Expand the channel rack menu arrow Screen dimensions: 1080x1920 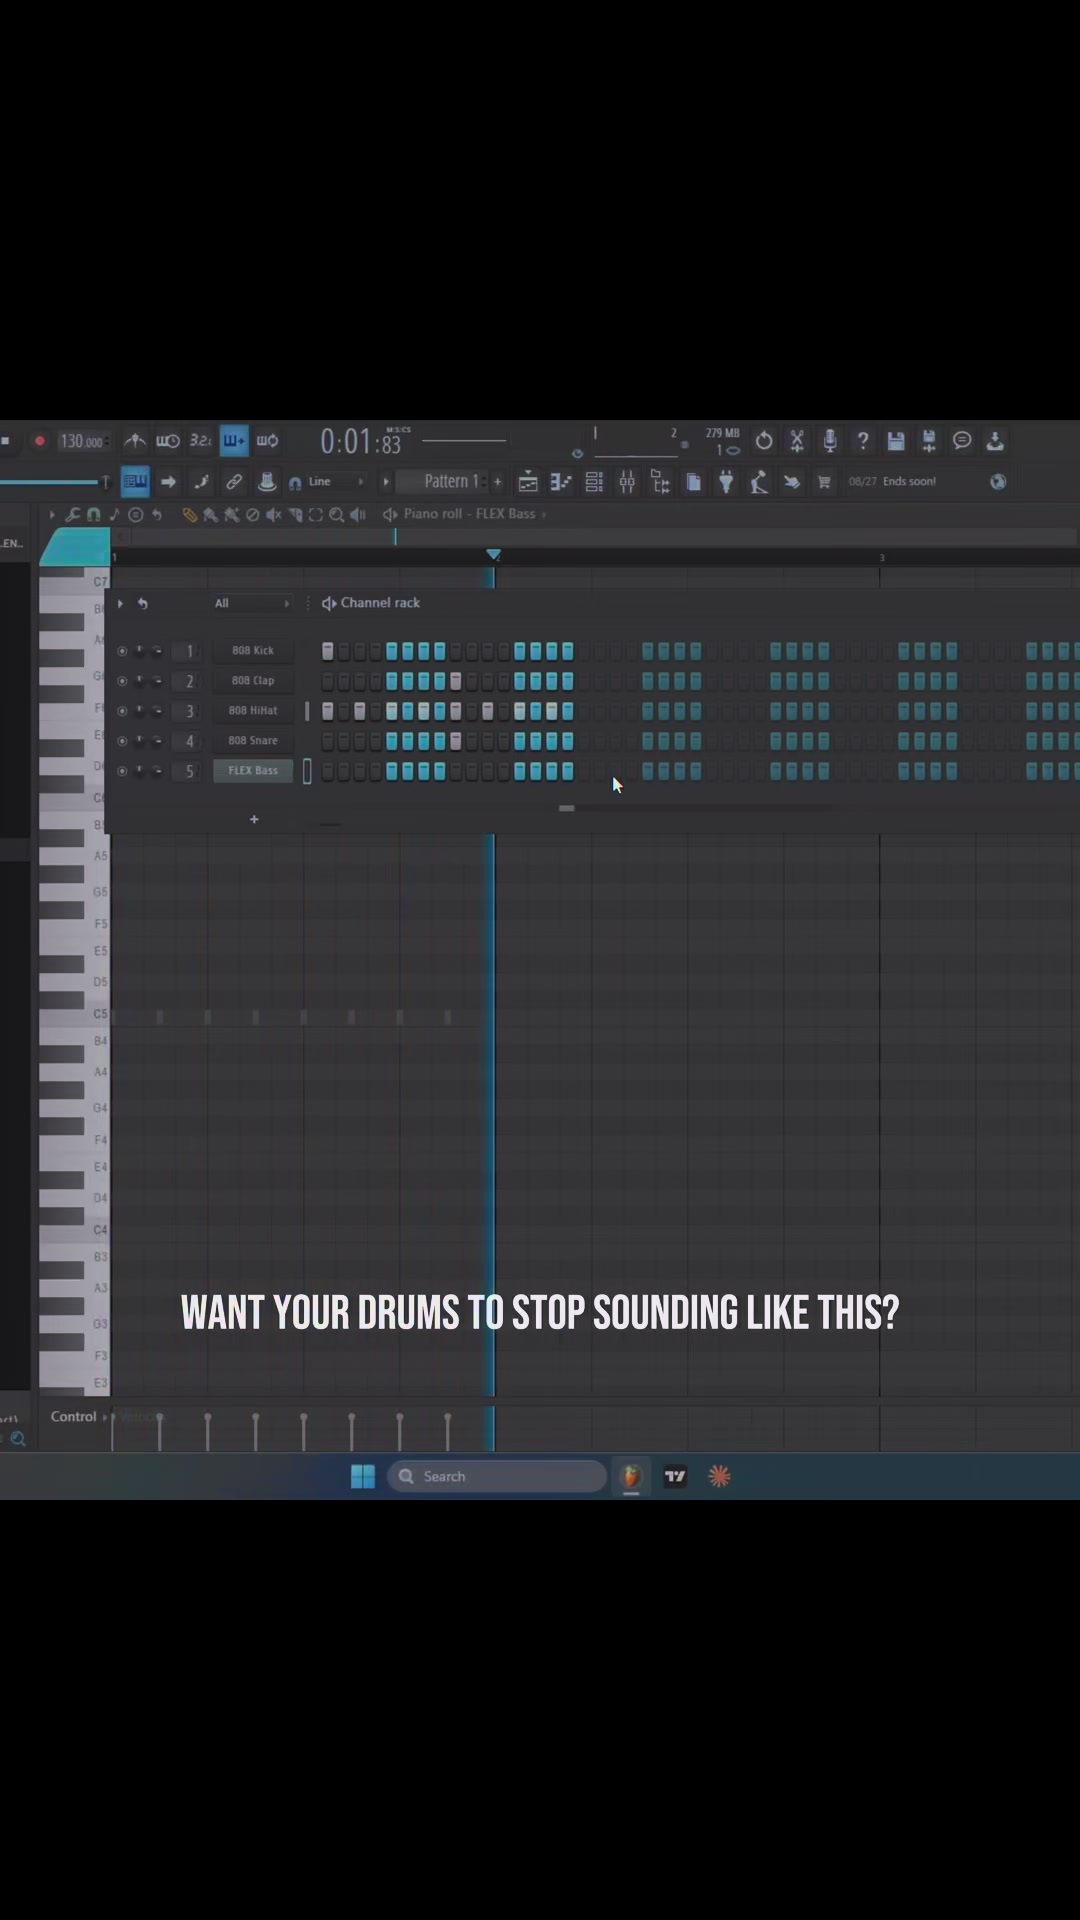coord(120,603)
